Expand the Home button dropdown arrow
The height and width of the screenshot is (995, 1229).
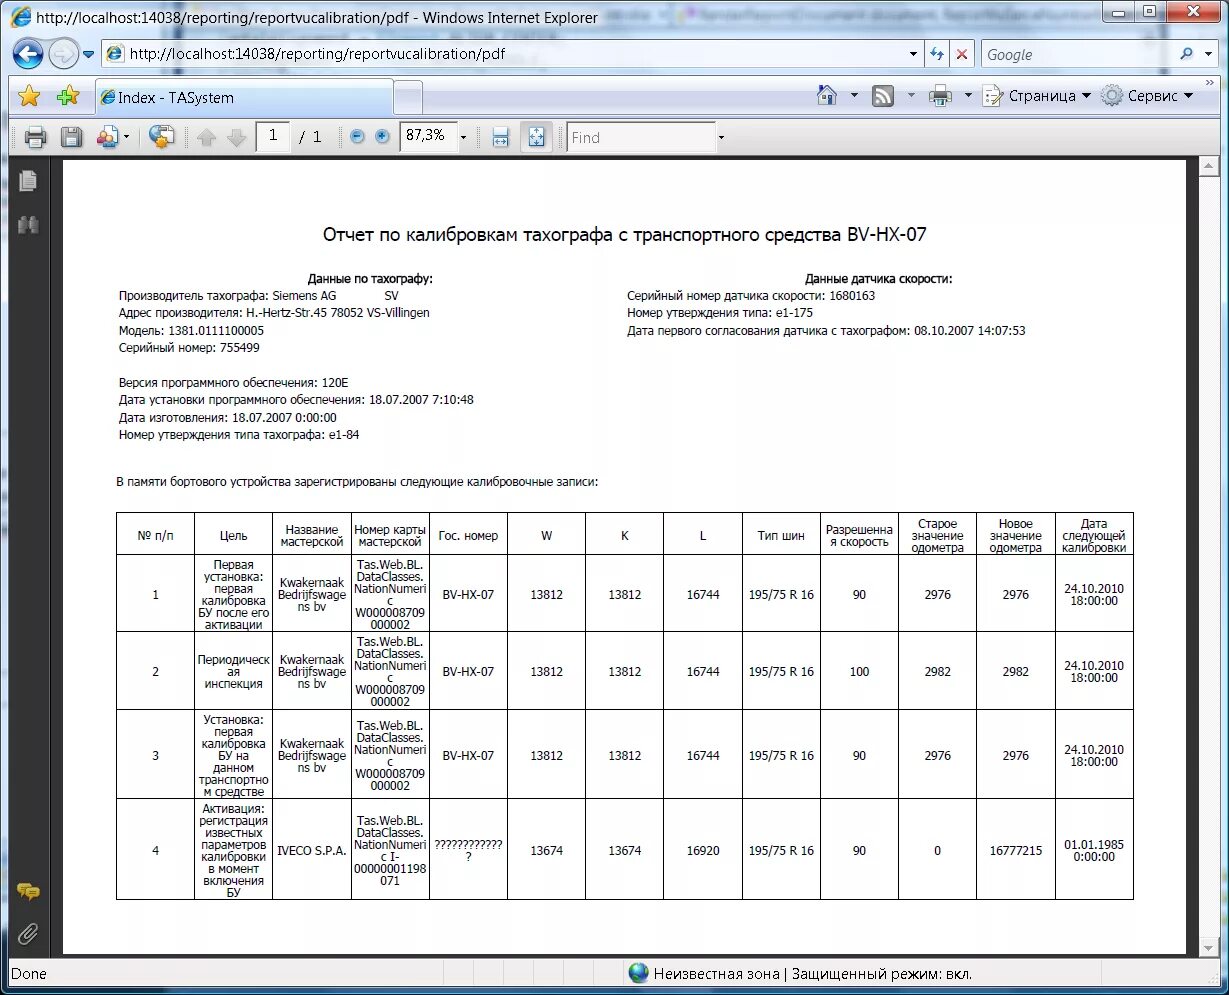tap(854, 96)
